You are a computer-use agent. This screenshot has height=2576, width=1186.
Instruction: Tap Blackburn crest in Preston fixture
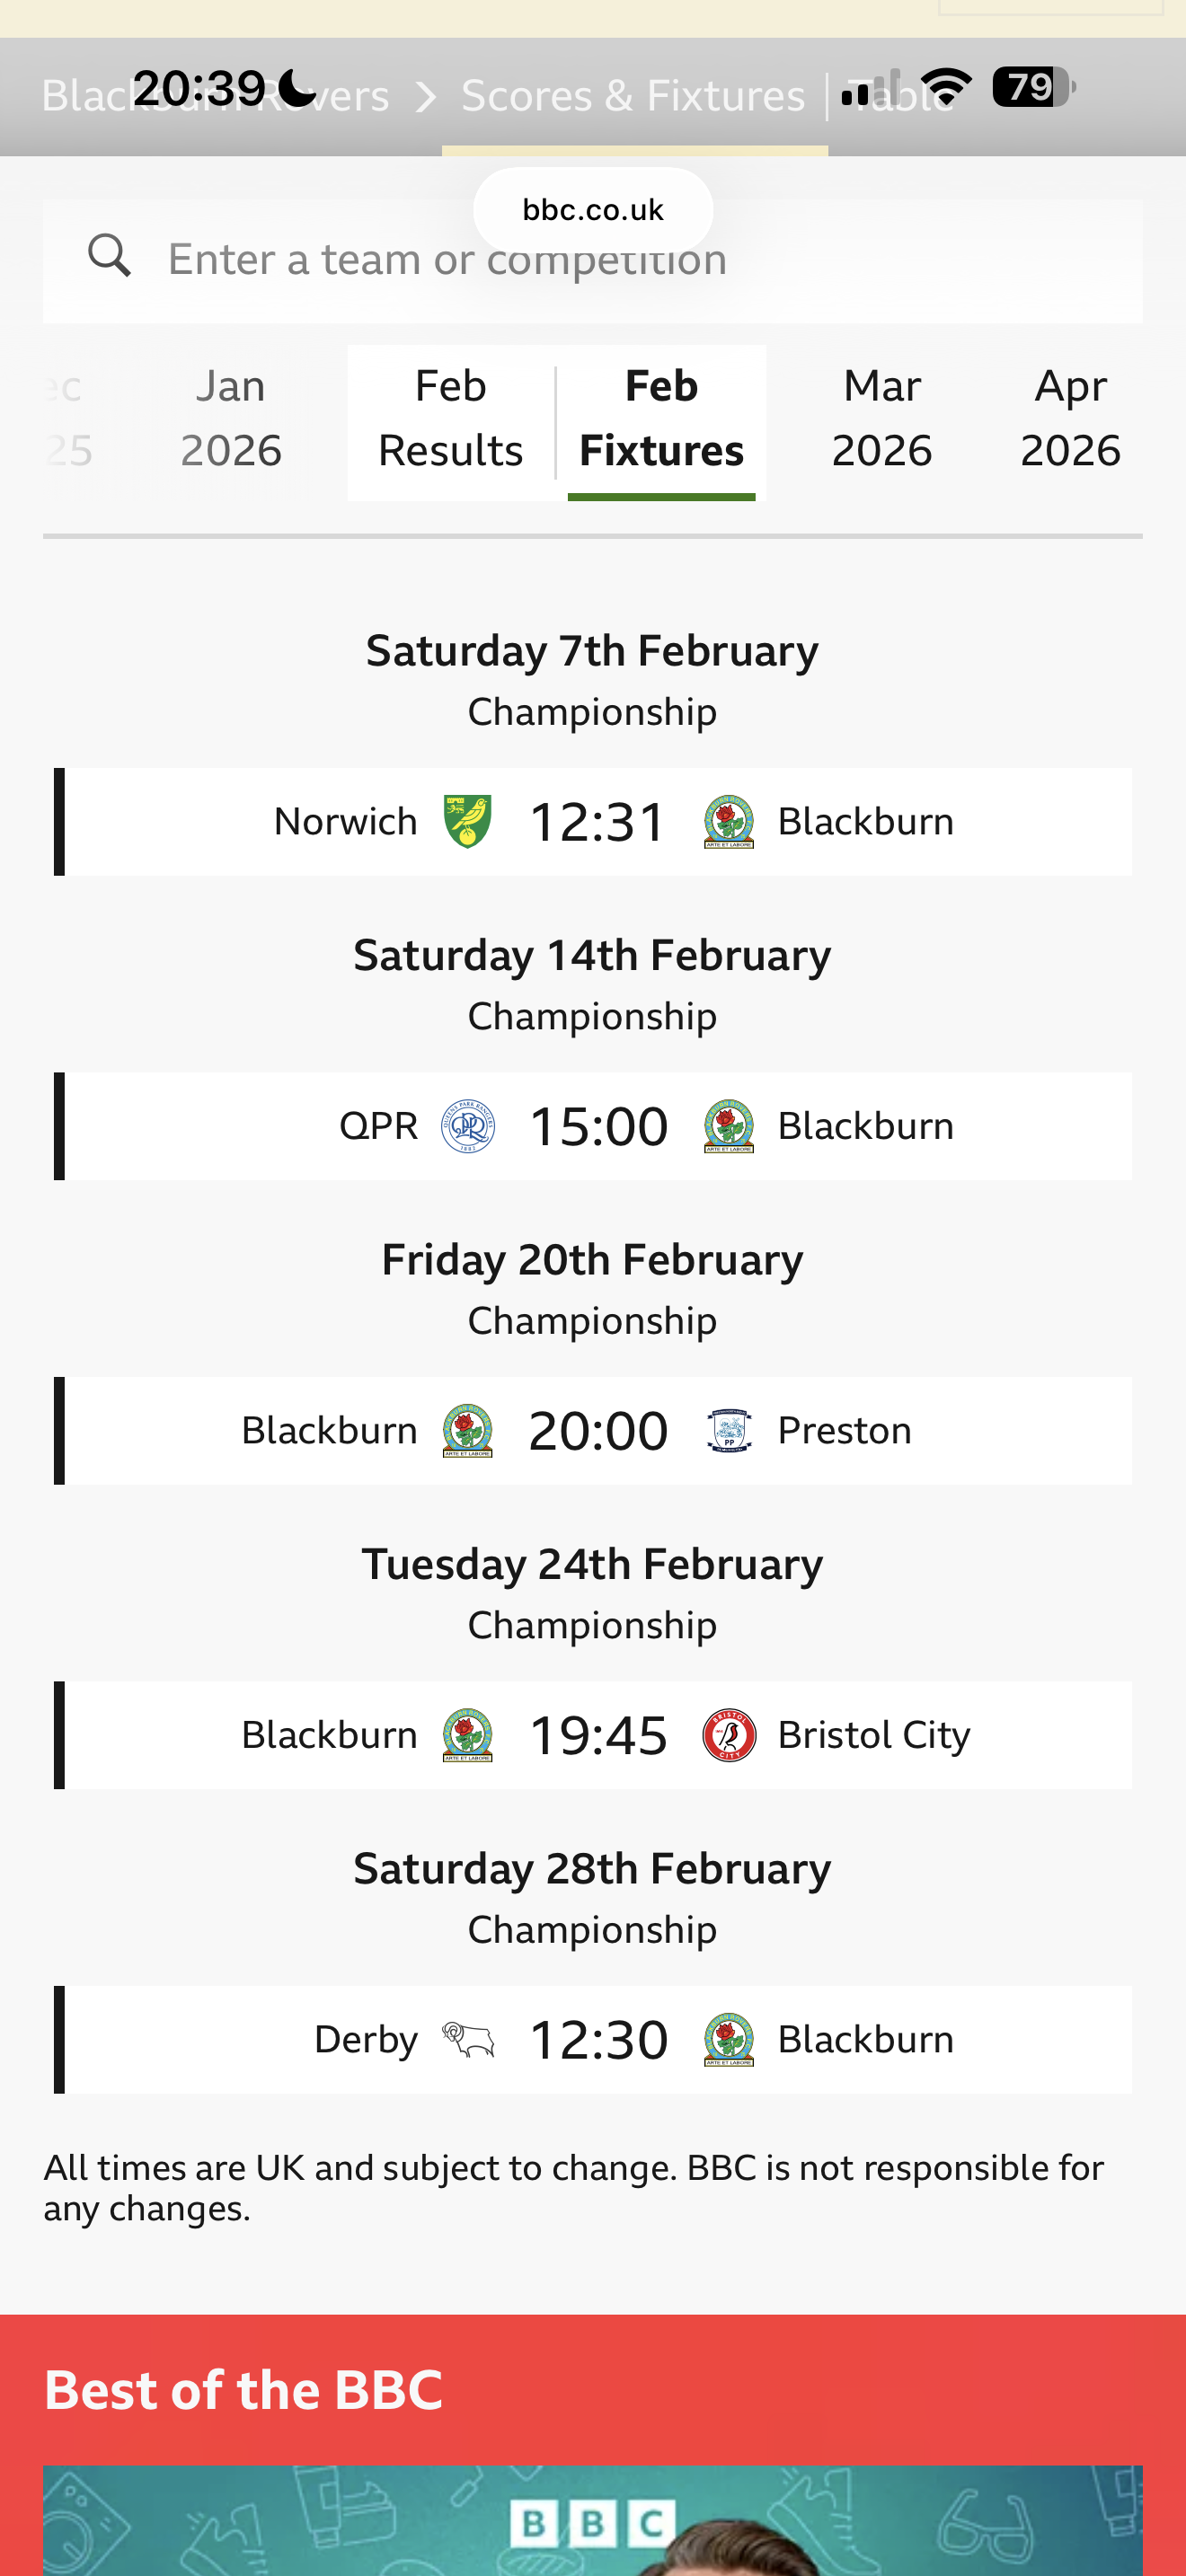pos(467,1431)
